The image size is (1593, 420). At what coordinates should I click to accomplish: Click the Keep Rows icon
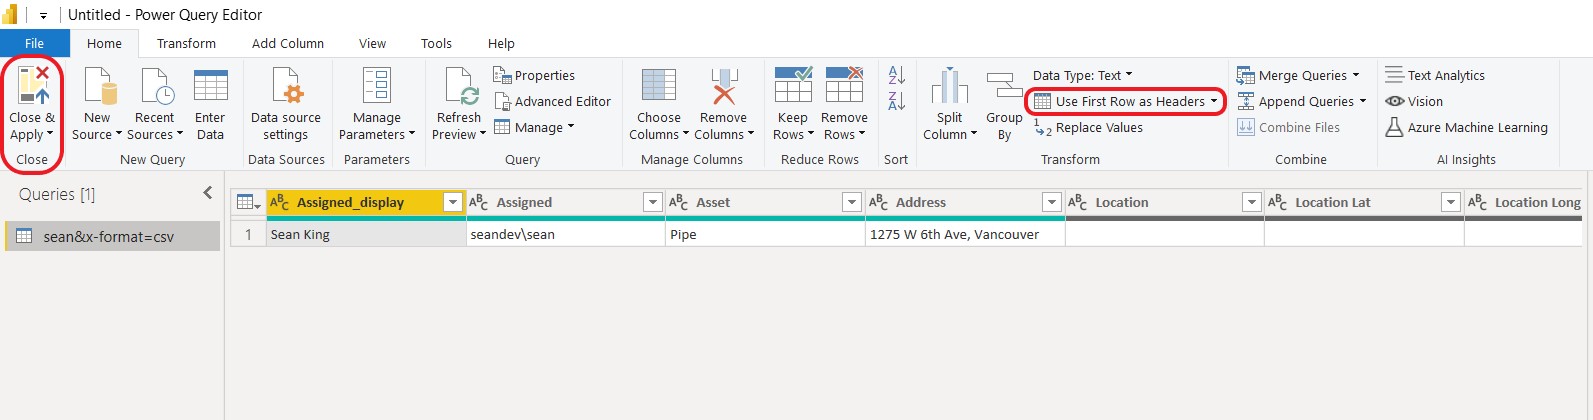tap(793, 85)
